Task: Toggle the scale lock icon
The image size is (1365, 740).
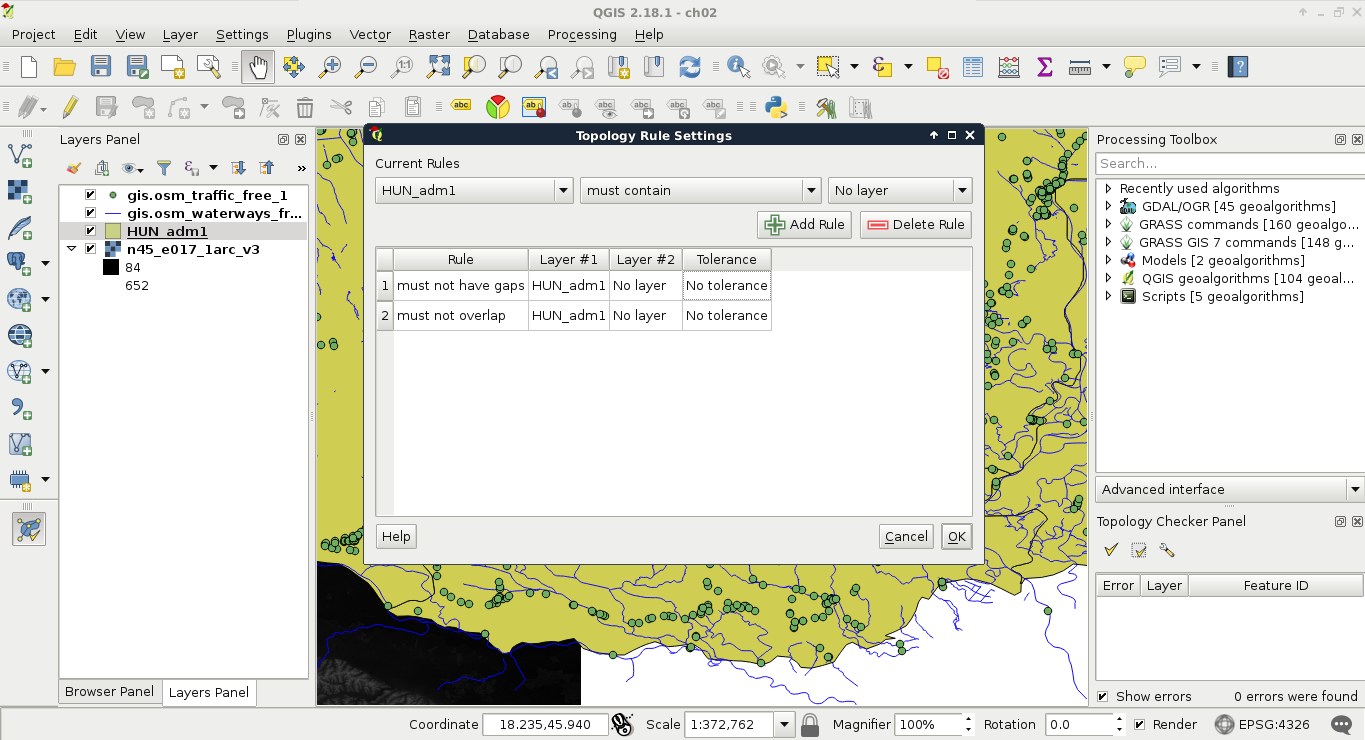Action: [810, 724]
